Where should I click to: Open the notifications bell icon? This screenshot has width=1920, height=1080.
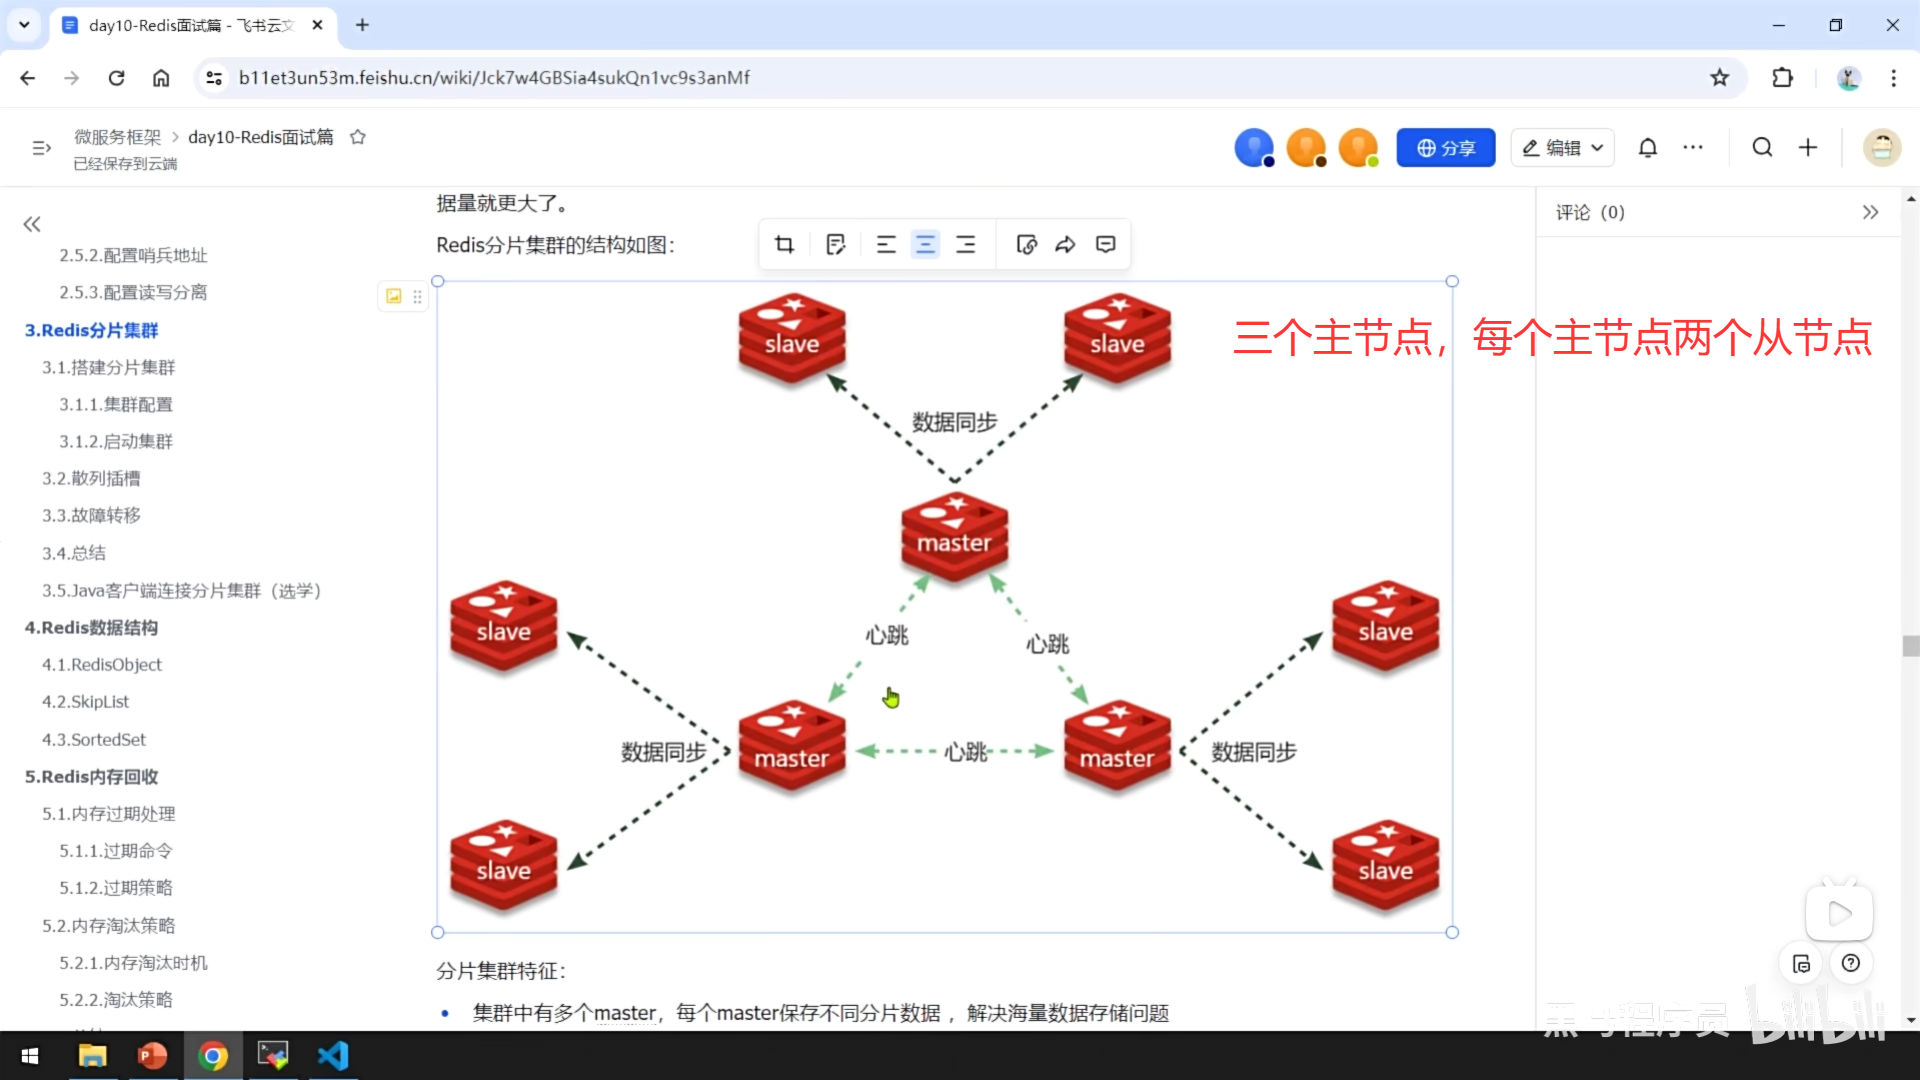click(x=1648, y=148)
